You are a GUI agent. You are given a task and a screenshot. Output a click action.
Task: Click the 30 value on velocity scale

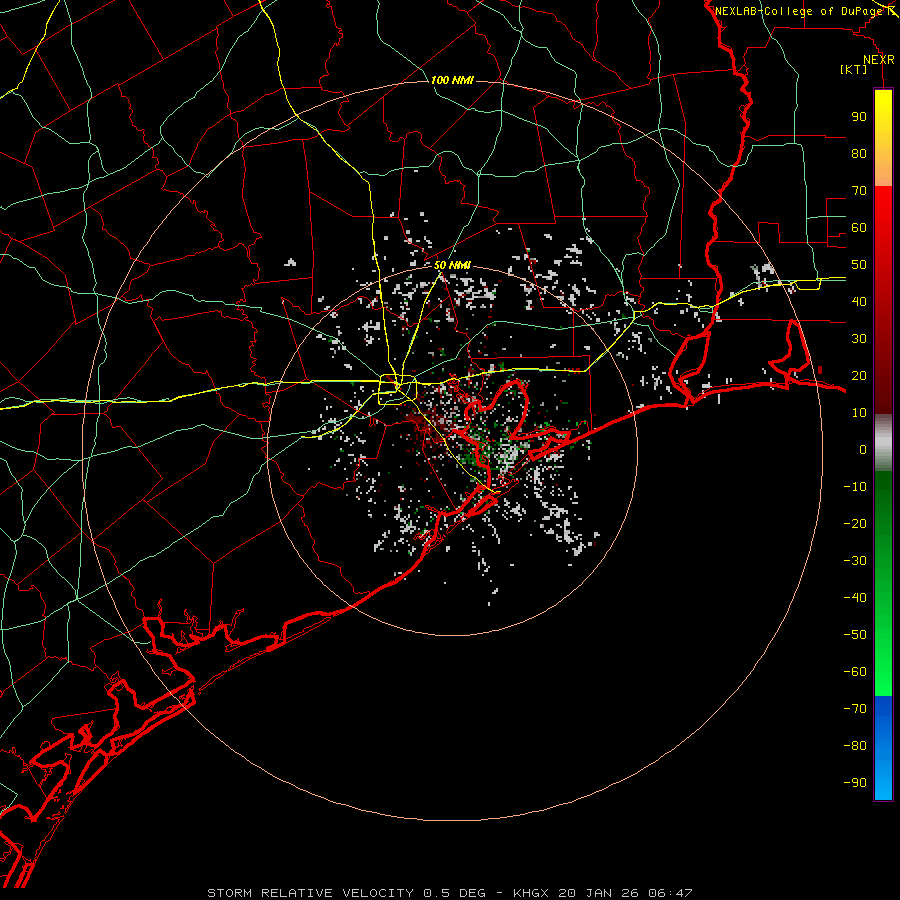click(859, 339)
